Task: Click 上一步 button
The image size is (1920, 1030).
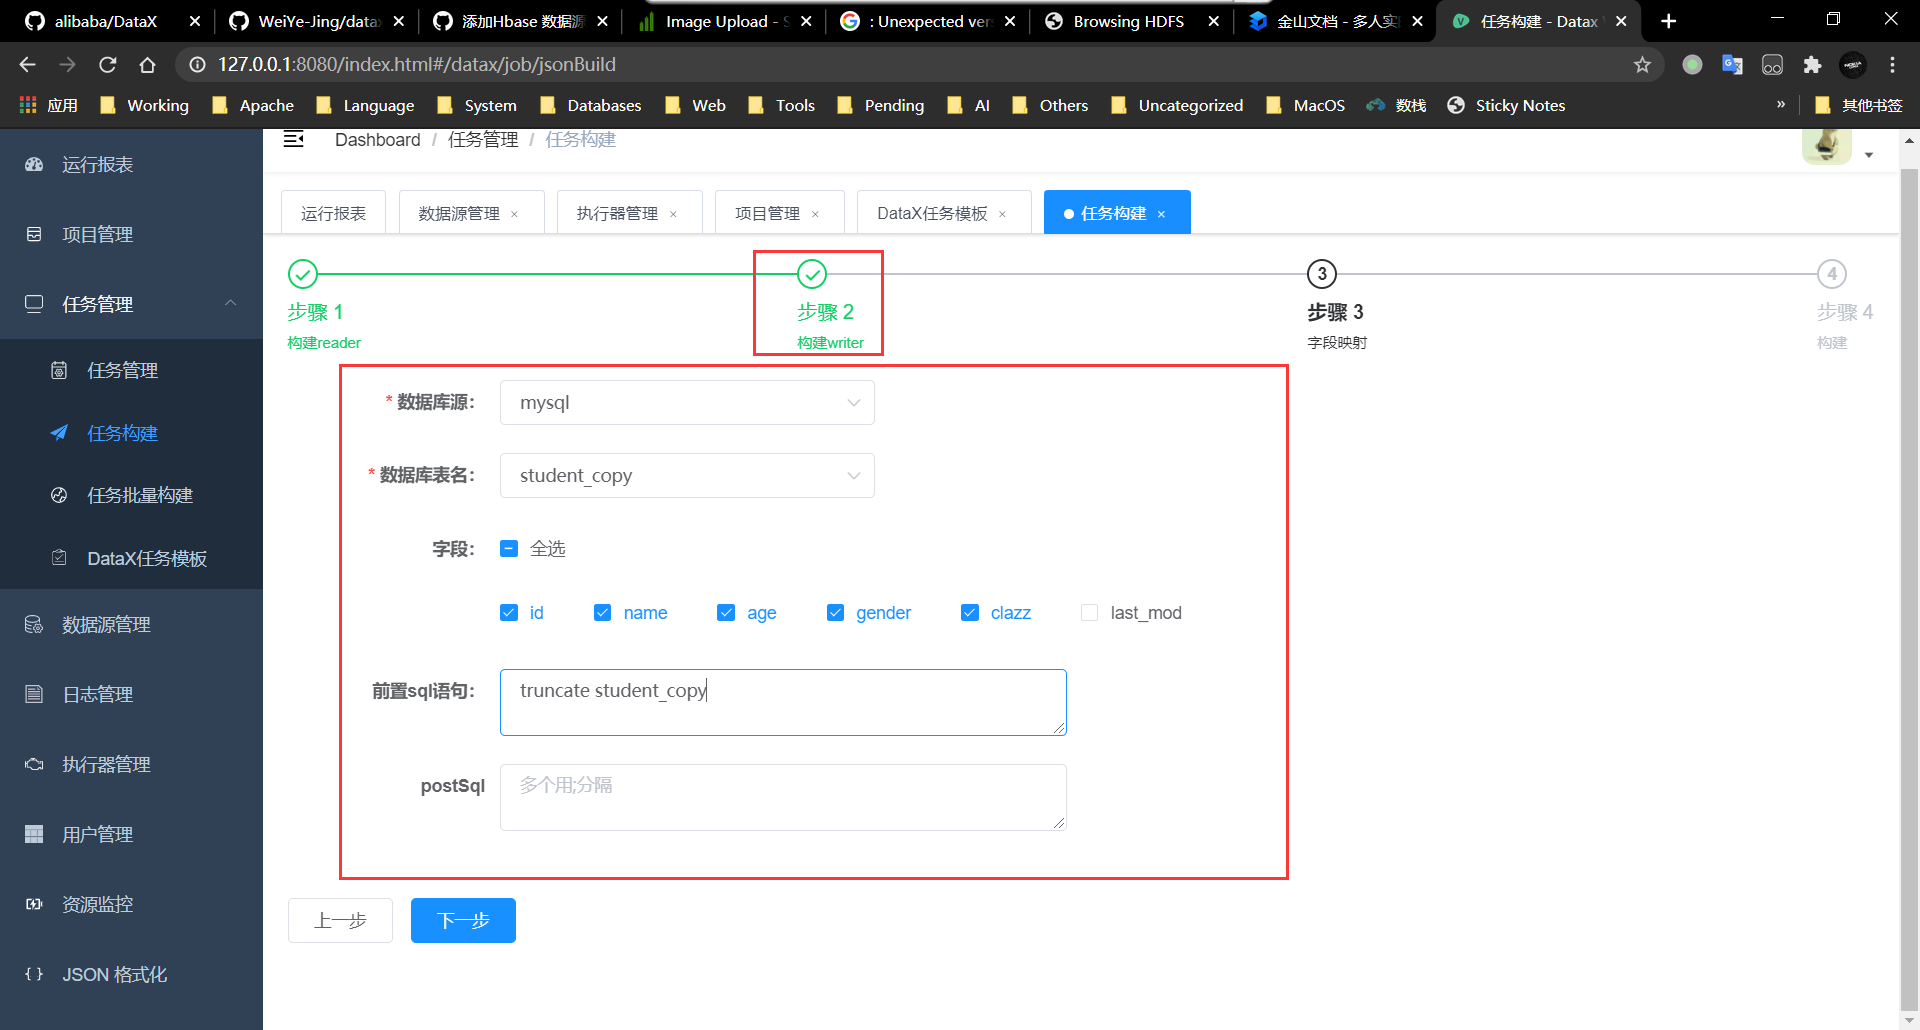Action: tap(340, 920)
